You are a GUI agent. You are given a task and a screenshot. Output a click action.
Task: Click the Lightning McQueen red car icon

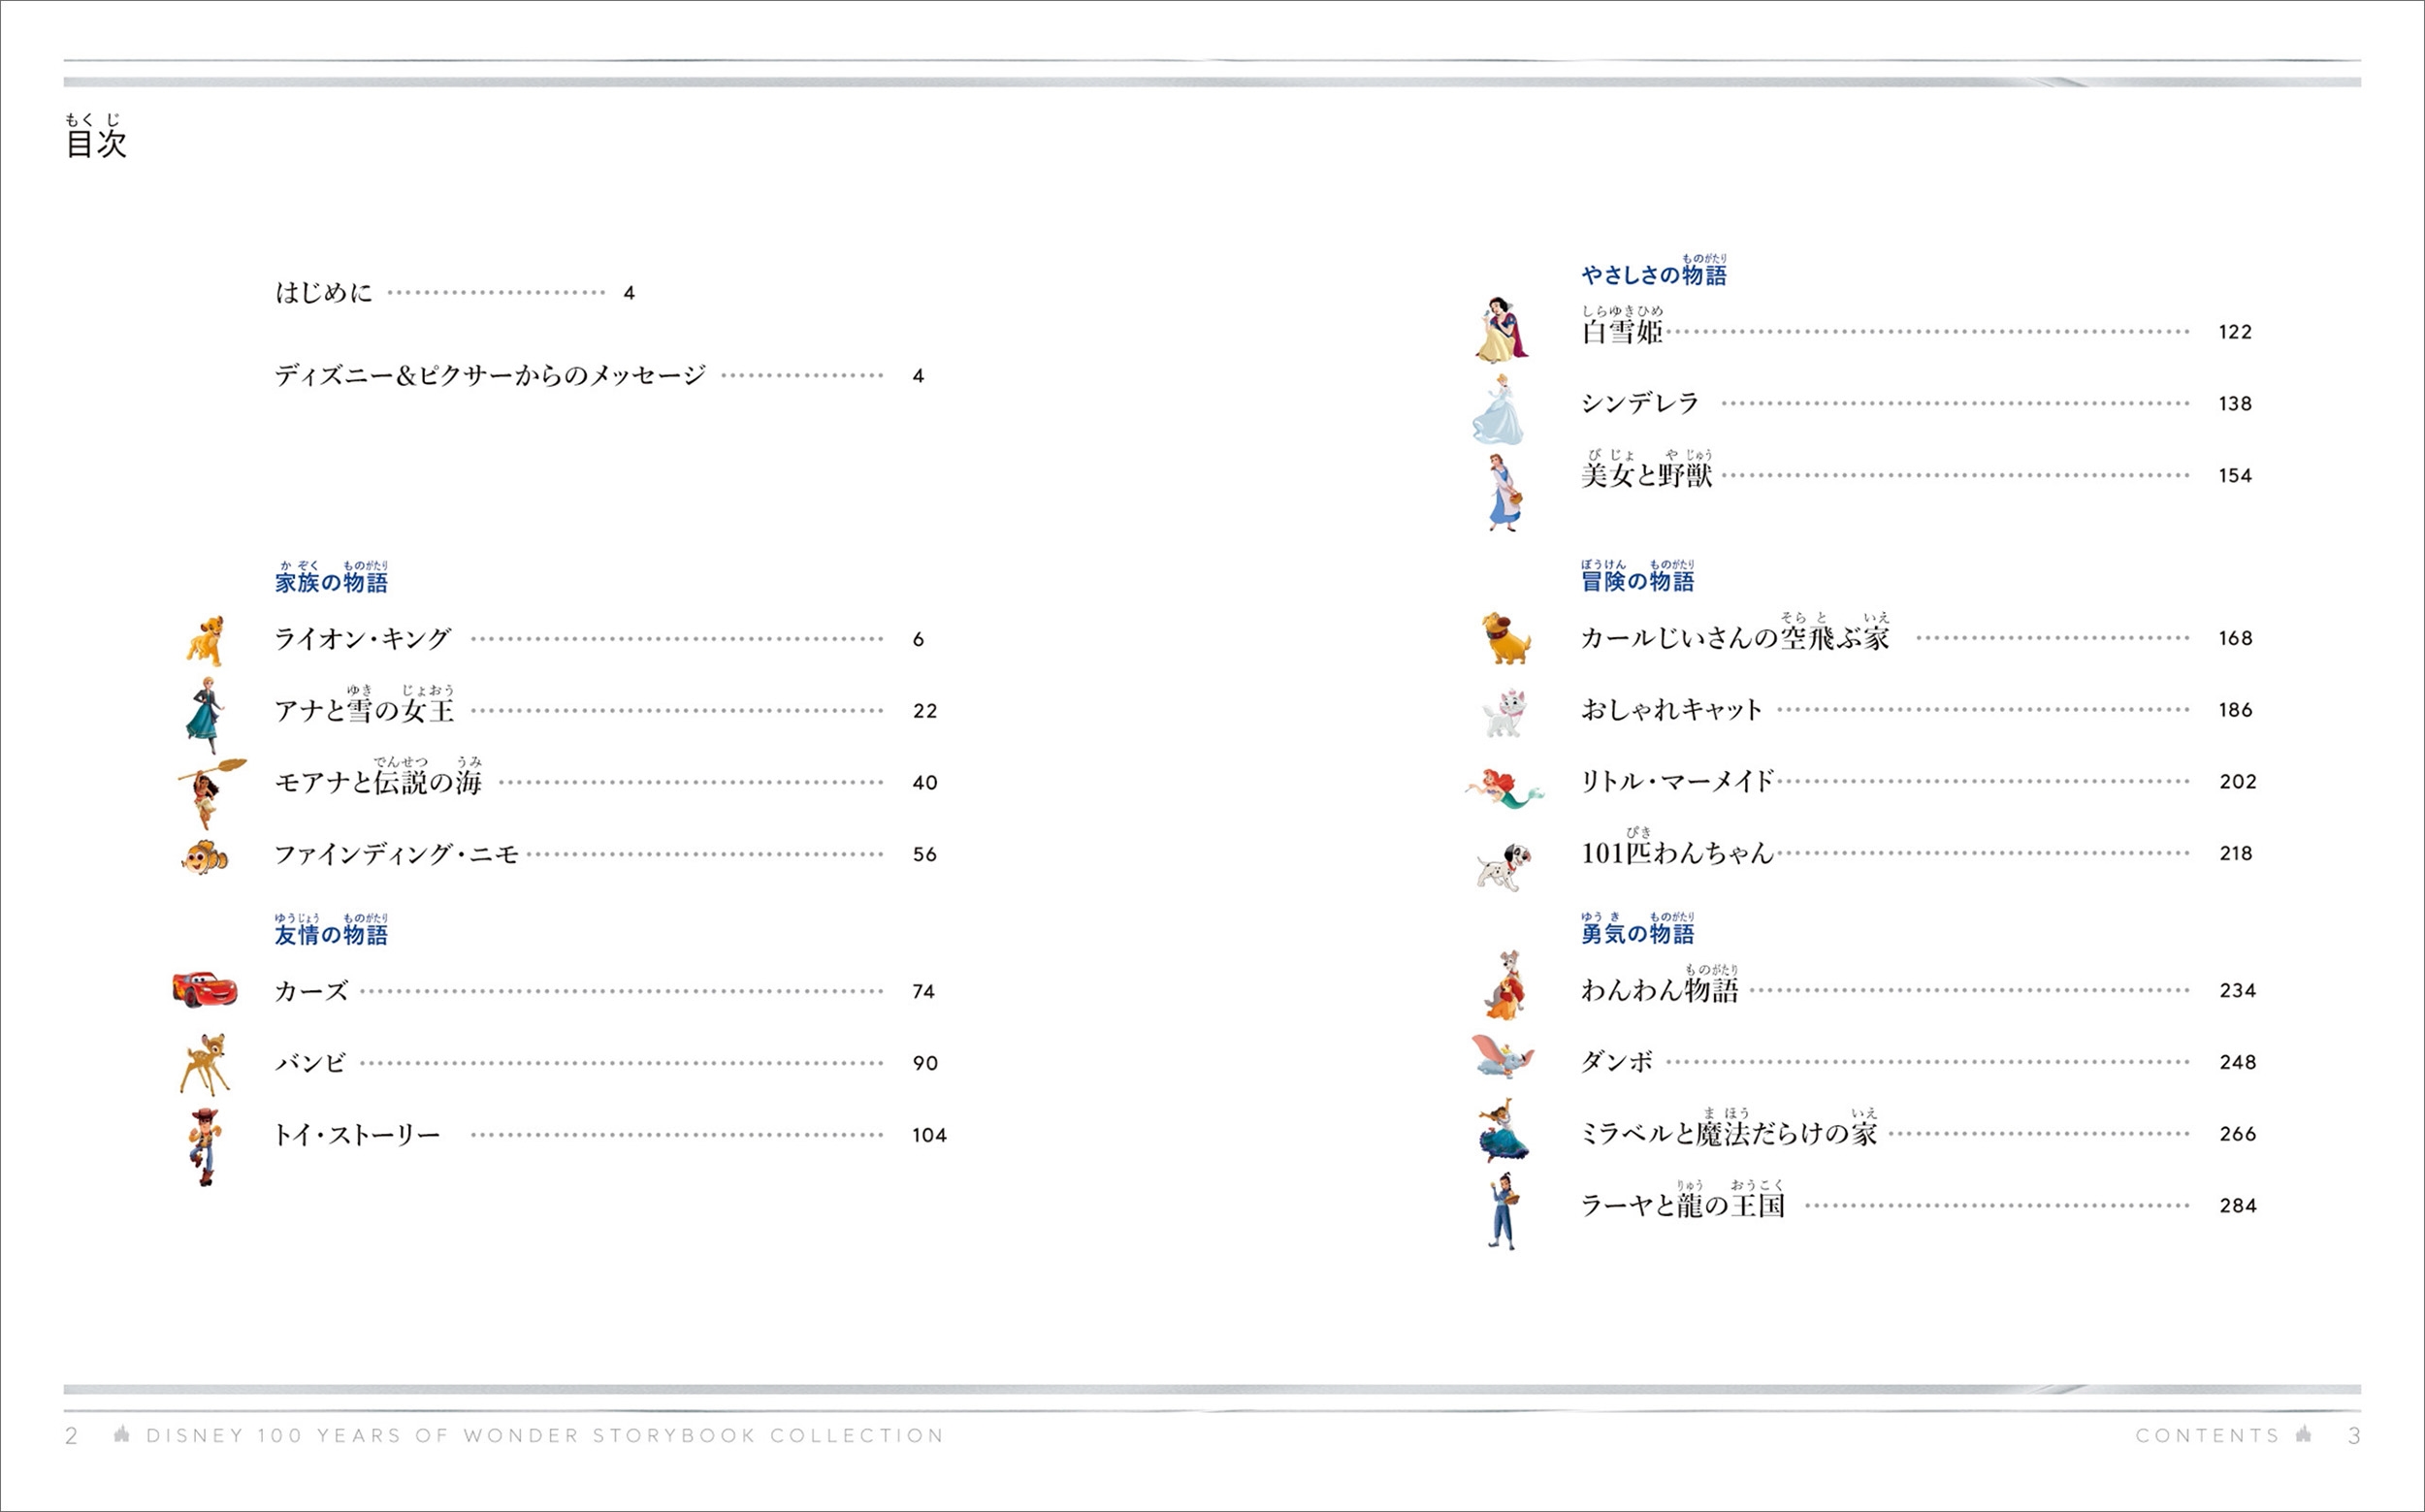(x=205, y=989)
